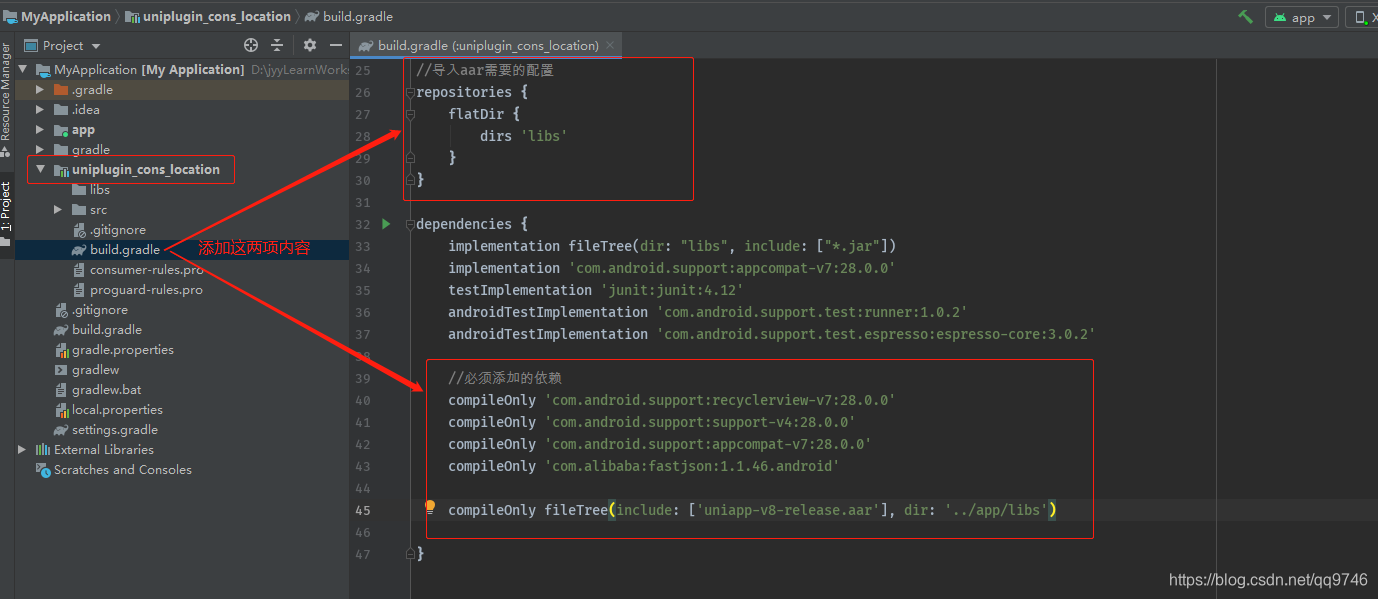Expand the gradle folder
This screenshot has height=599, width=1378.
click(40, 149)
